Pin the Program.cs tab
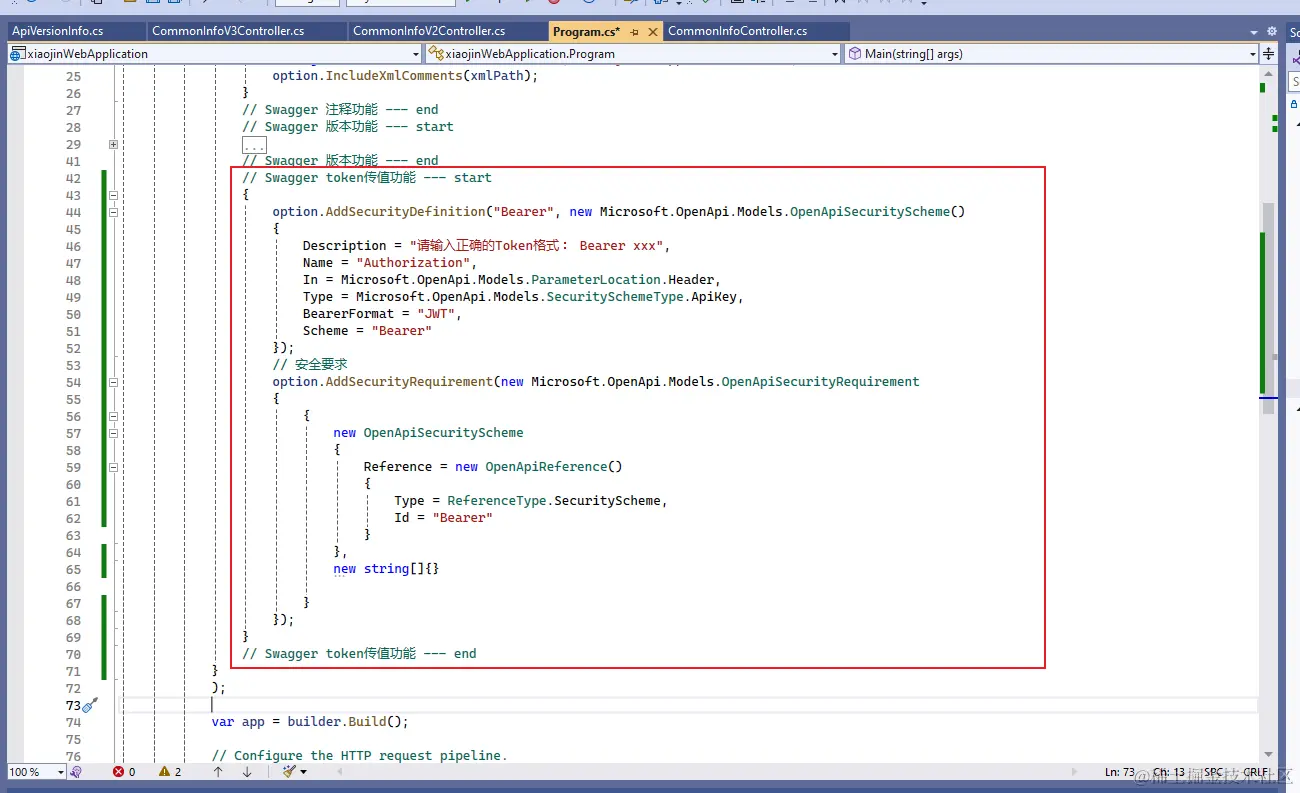 (x=635, y=32)
